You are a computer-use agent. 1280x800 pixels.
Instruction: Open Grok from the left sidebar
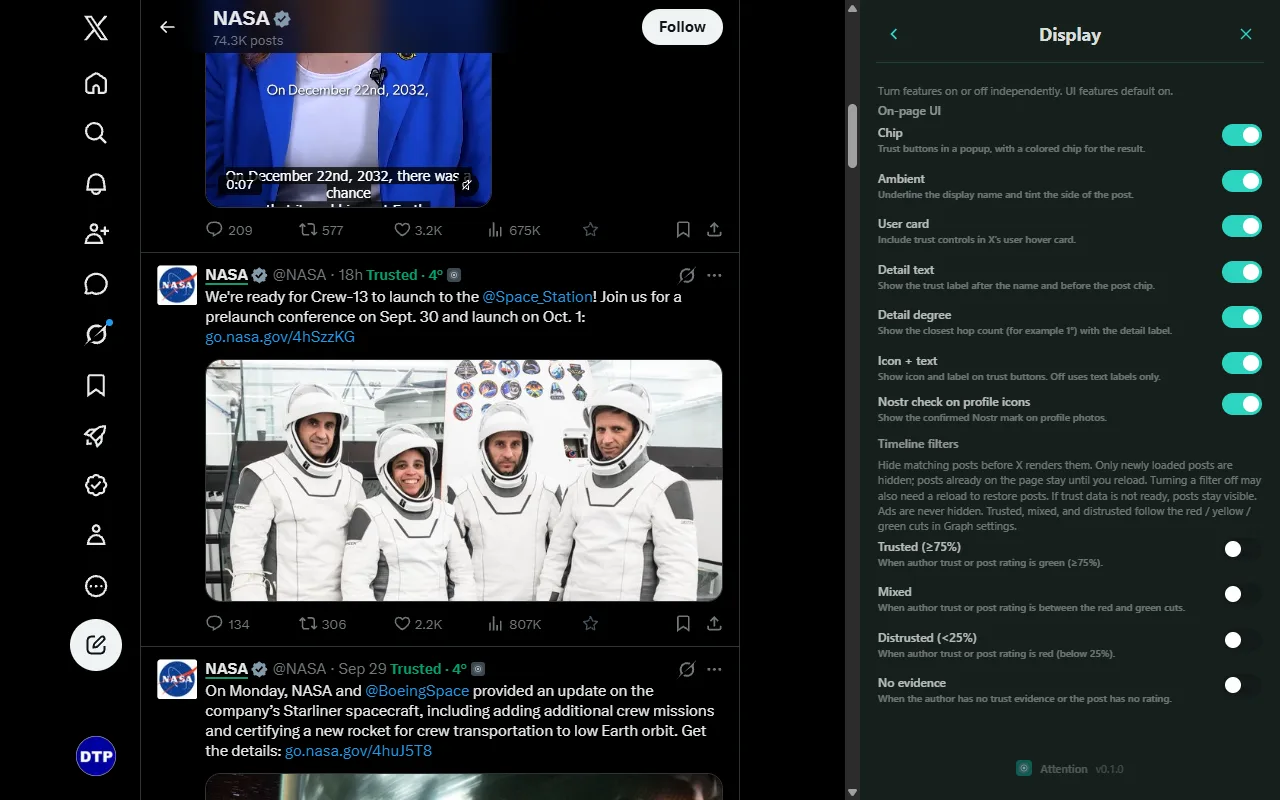[96, 335]
